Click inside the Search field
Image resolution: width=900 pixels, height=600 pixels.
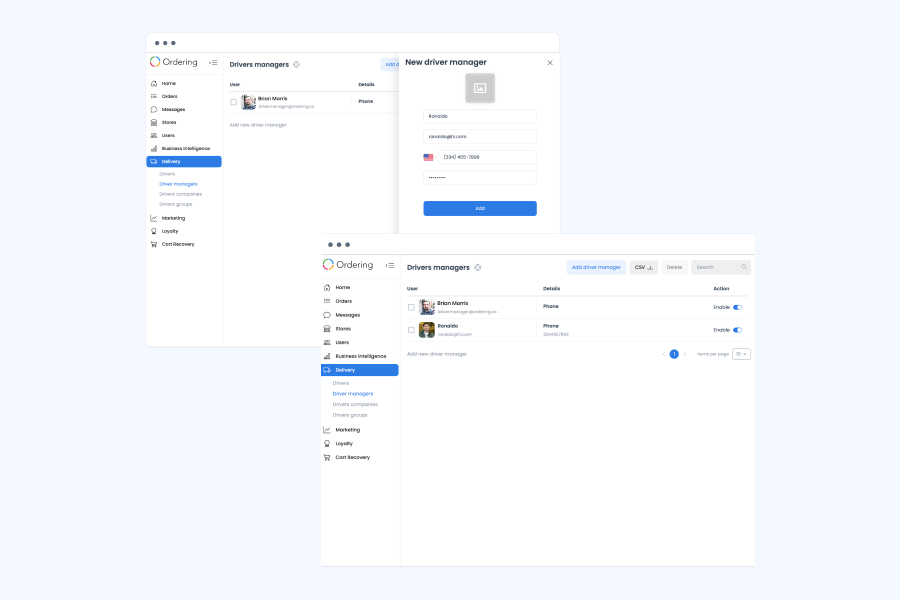[719, 267]
